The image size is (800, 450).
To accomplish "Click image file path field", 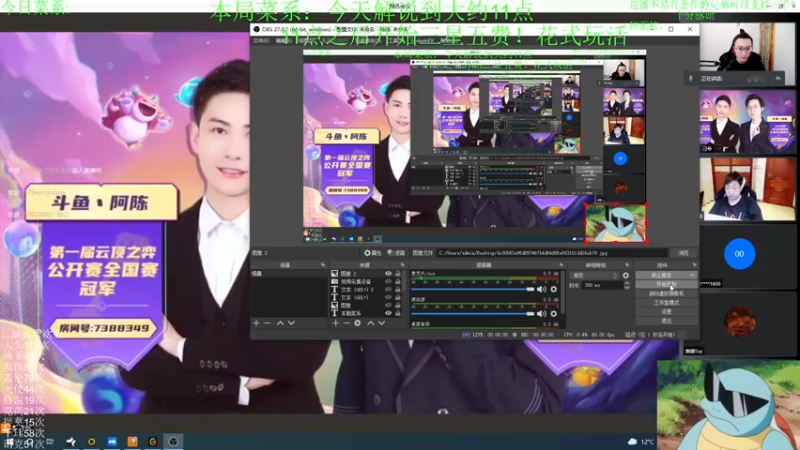I will click(552, 253).
